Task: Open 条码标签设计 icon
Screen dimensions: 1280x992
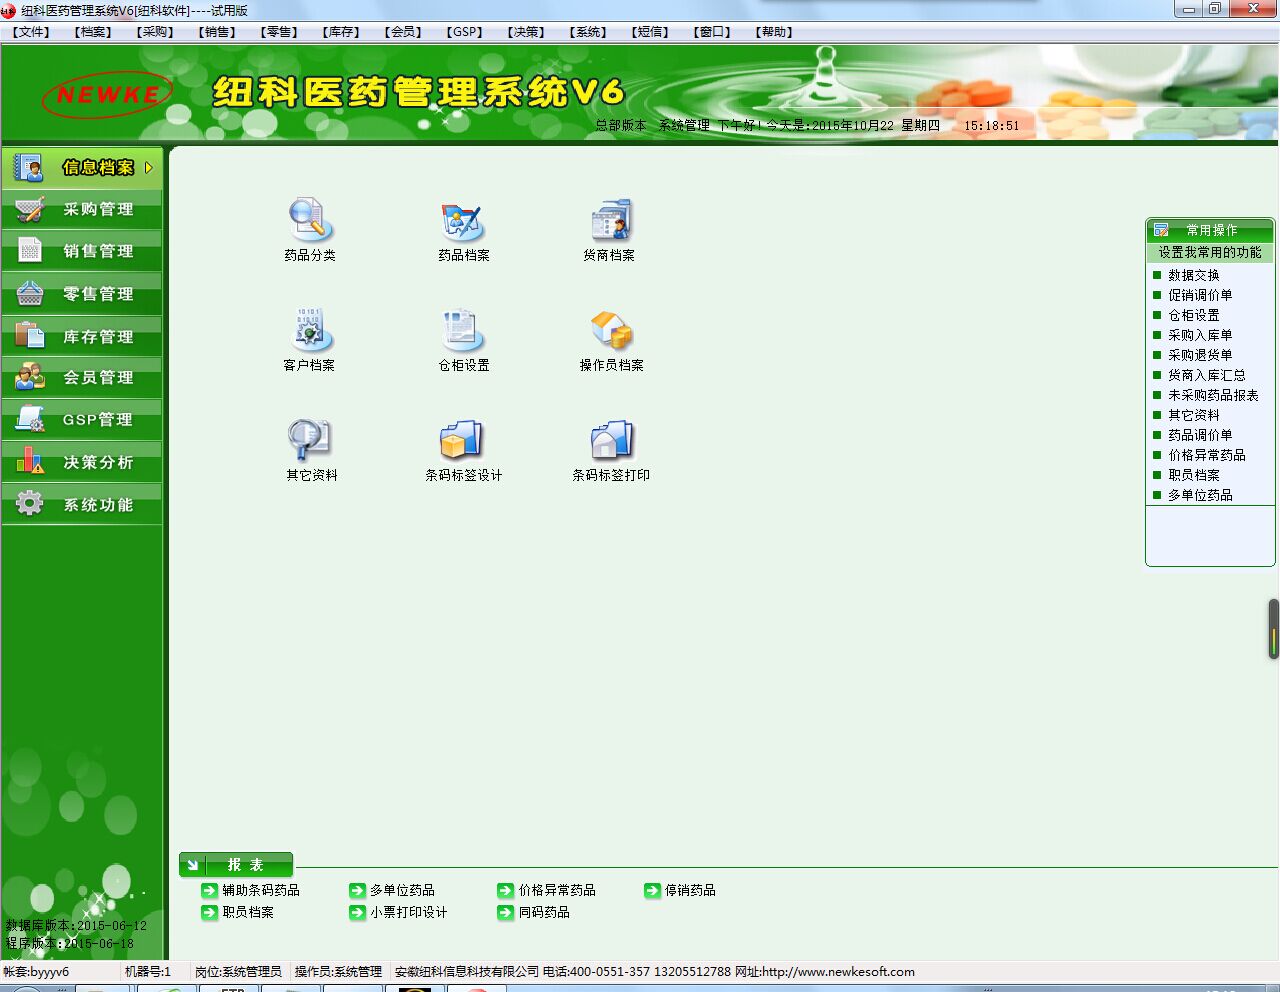Action: click(462, 440)
